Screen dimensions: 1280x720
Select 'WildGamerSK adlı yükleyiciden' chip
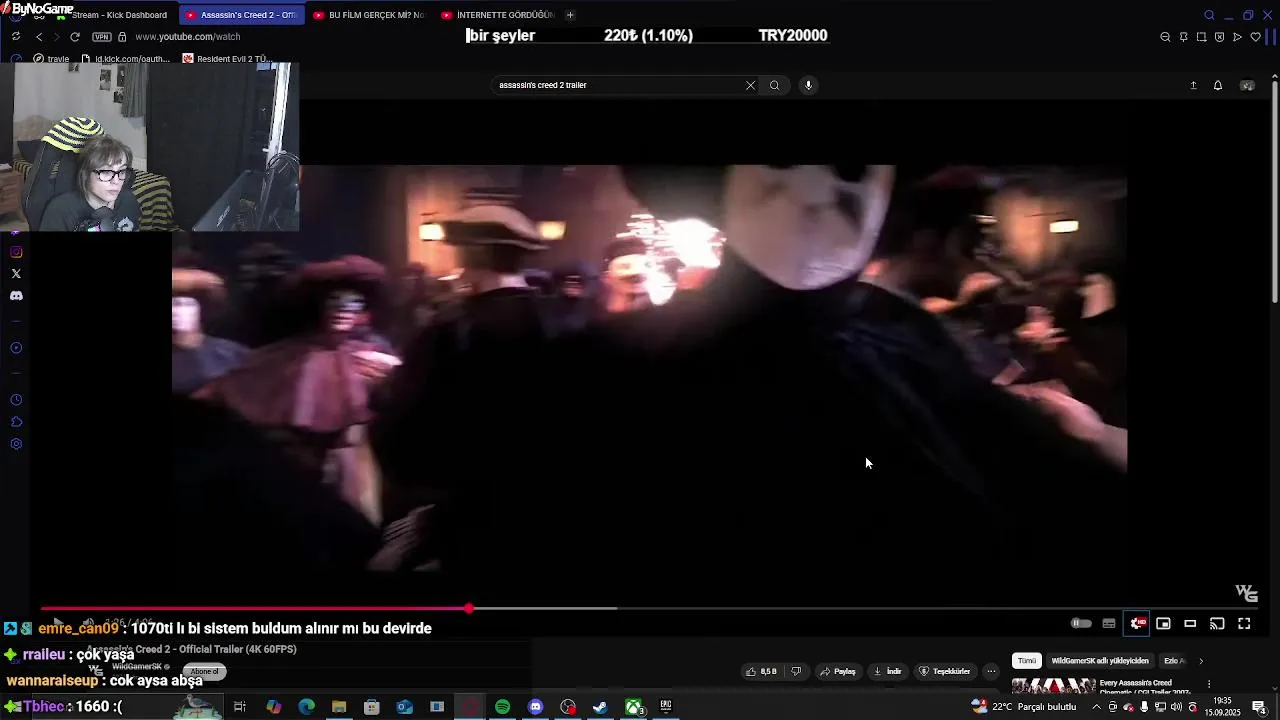[x=1100, y=661]
